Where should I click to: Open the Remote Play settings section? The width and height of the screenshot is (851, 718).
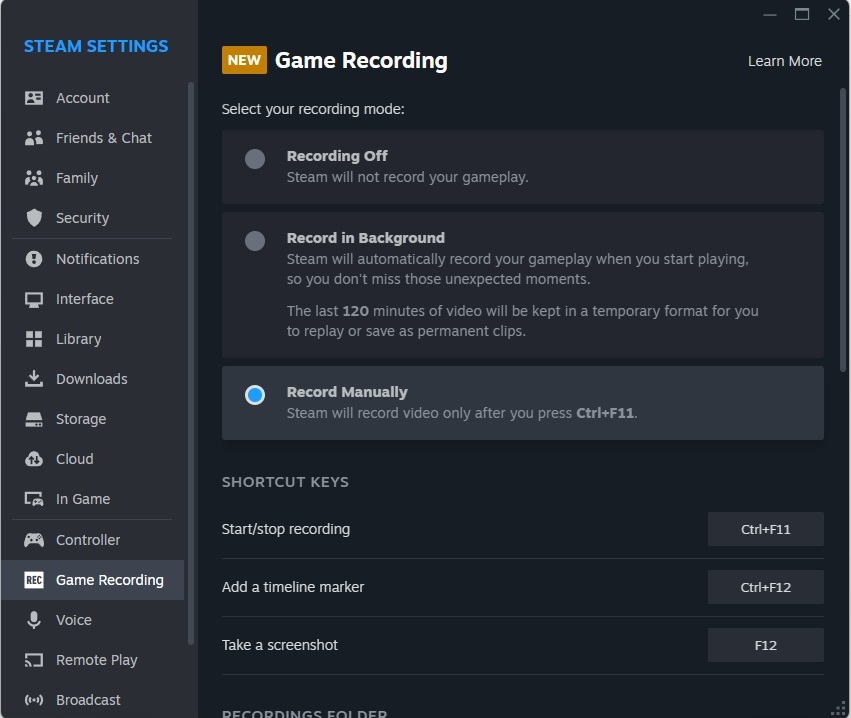96,660
